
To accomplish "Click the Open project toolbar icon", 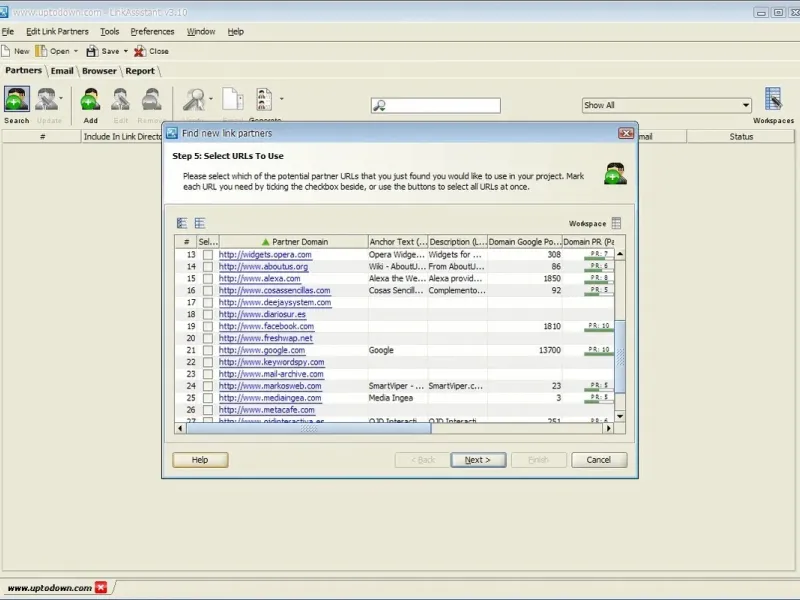I will click(x=41, y=51).
